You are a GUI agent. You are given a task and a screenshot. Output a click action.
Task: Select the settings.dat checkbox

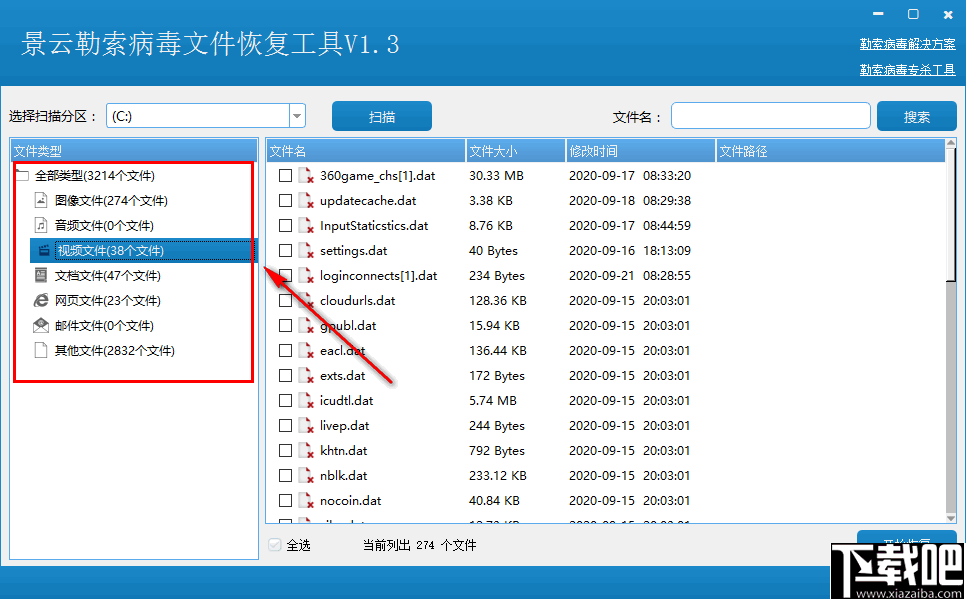coord(285,250)
